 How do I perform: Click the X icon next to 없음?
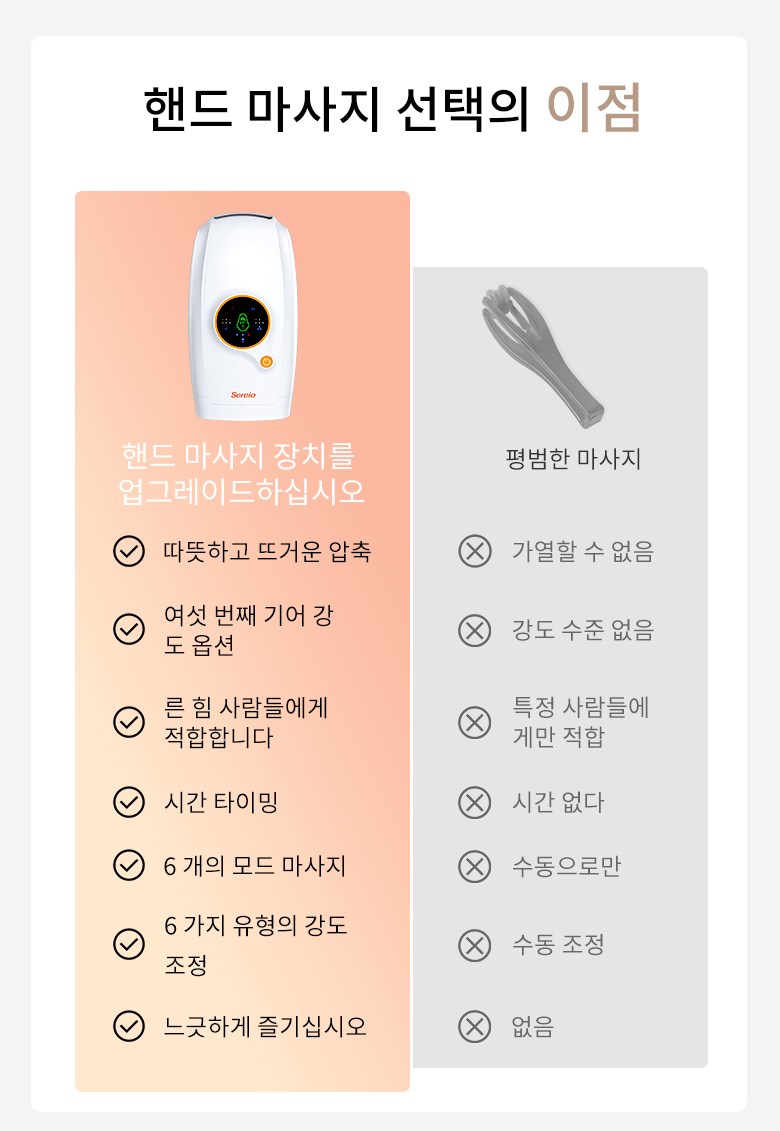[474, 1027]
